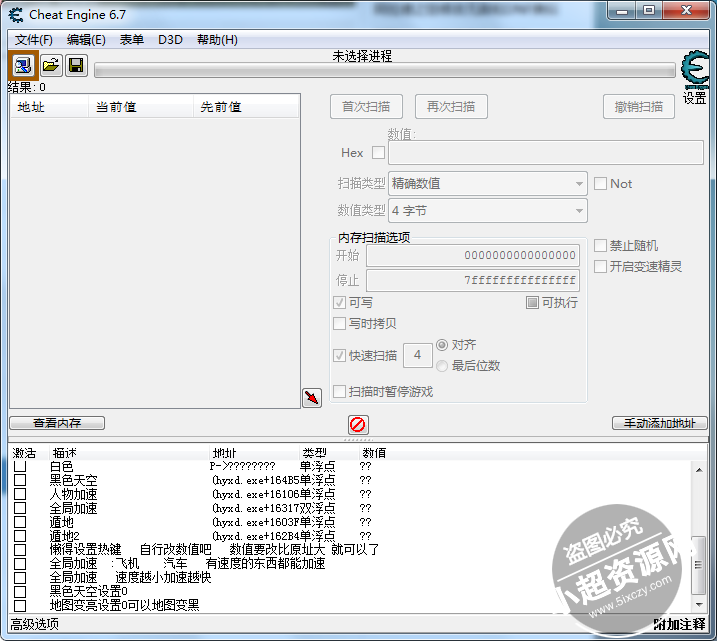The width and height of the screenshot is (717, 641).
Task: Click the save floppy disk icon
Action: (x=76, y=66)
